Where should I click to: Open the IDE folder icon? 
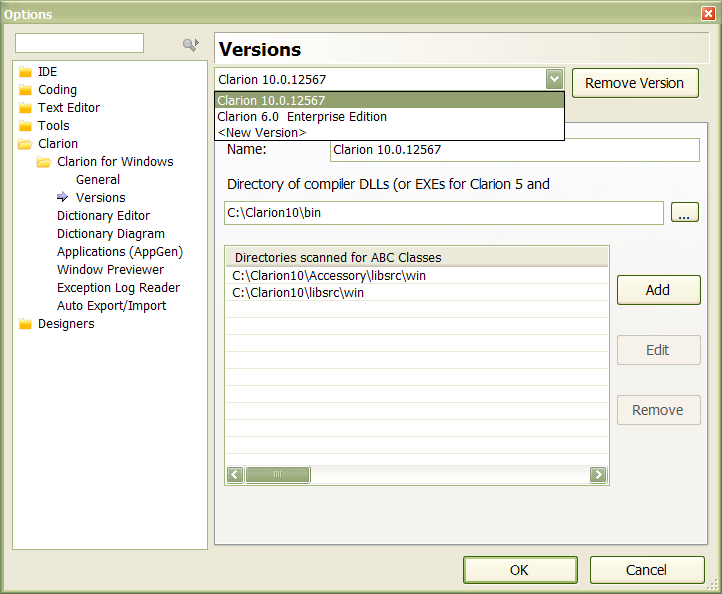[26, 72]
